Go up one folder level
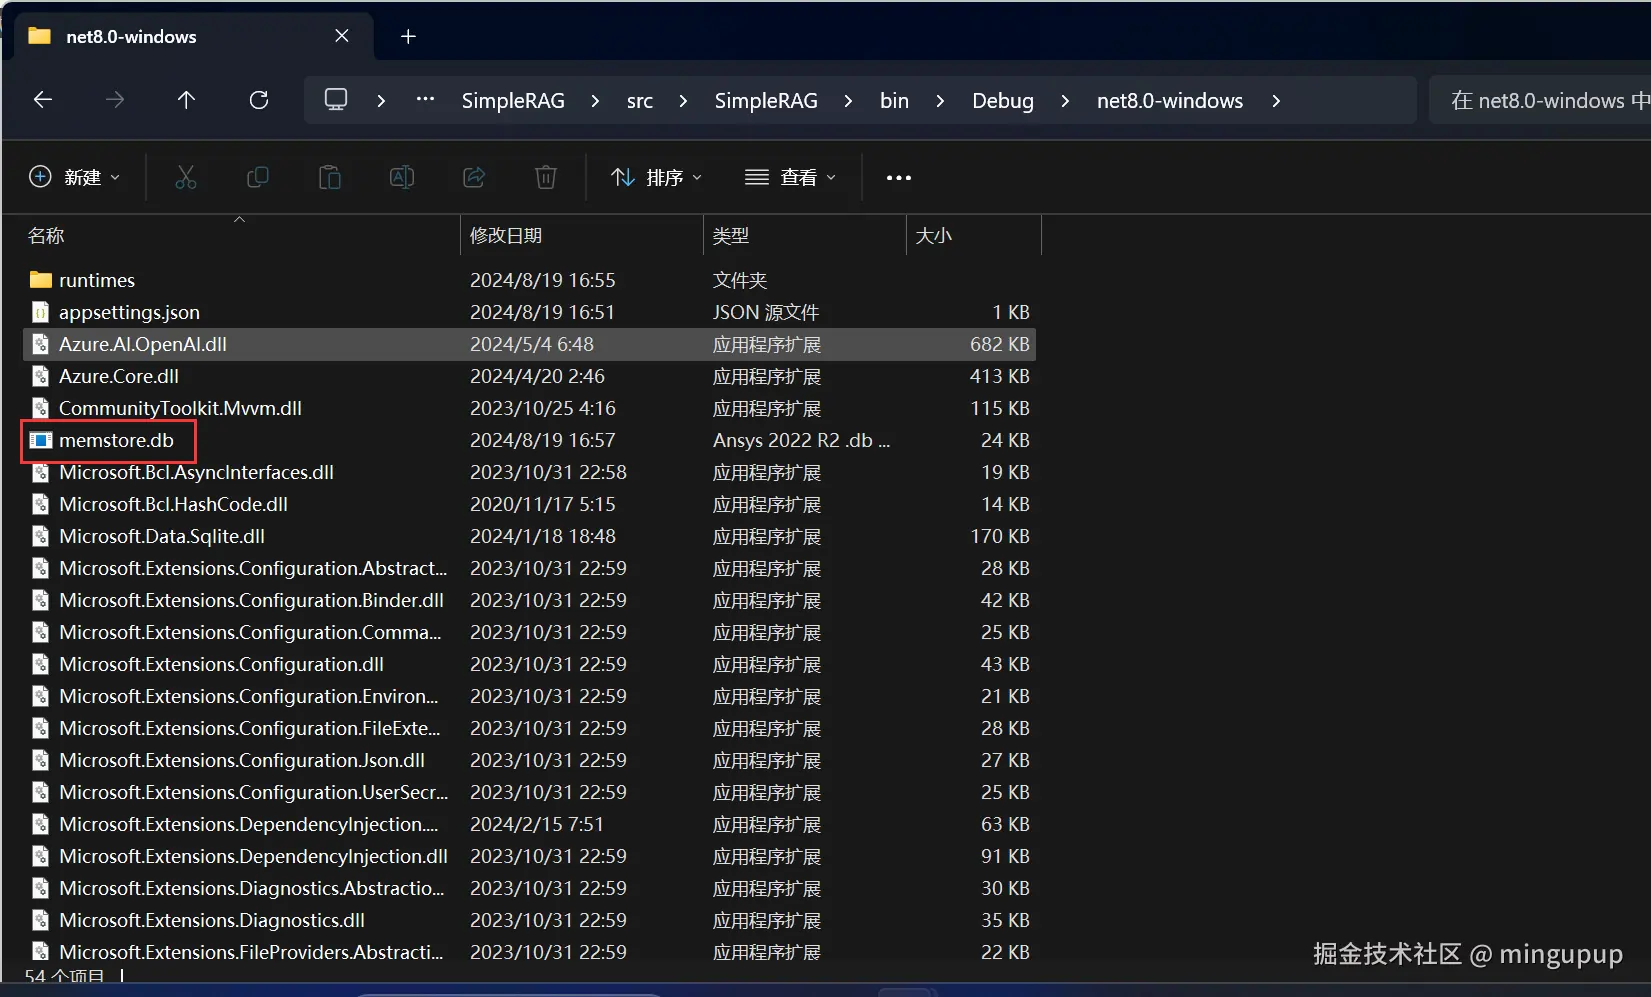This screenshot has width=1651, height=997. click(186, 100)
